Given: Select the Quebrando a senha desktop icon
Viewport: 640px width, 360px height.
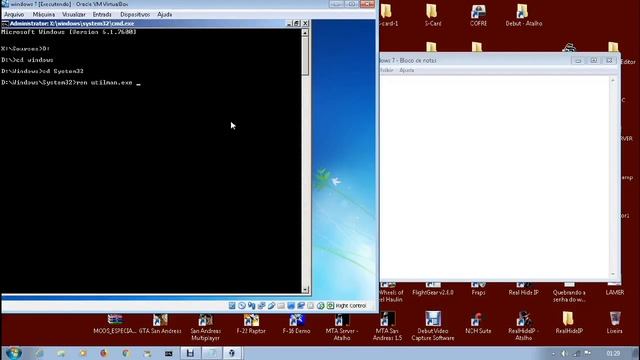Looking at the screenshot, I should click(x=569, y=293).
